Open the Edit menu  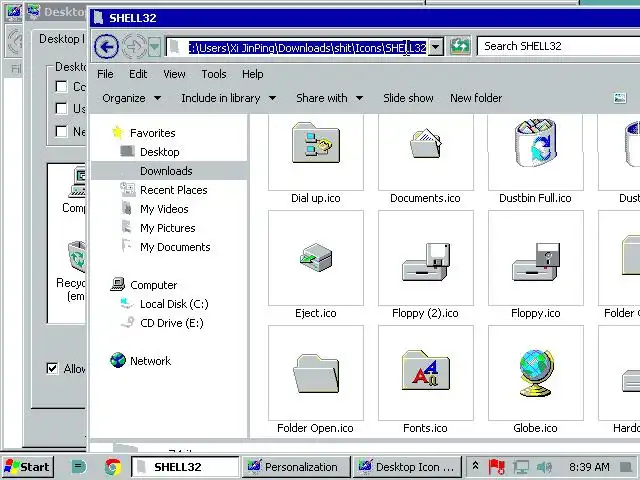tap(138, 74)
